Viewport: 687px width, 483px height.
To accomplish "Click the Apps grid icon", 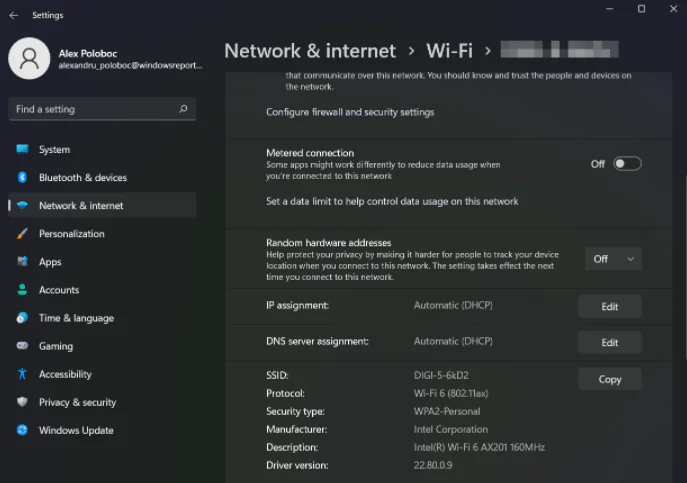I will point(22,262).
